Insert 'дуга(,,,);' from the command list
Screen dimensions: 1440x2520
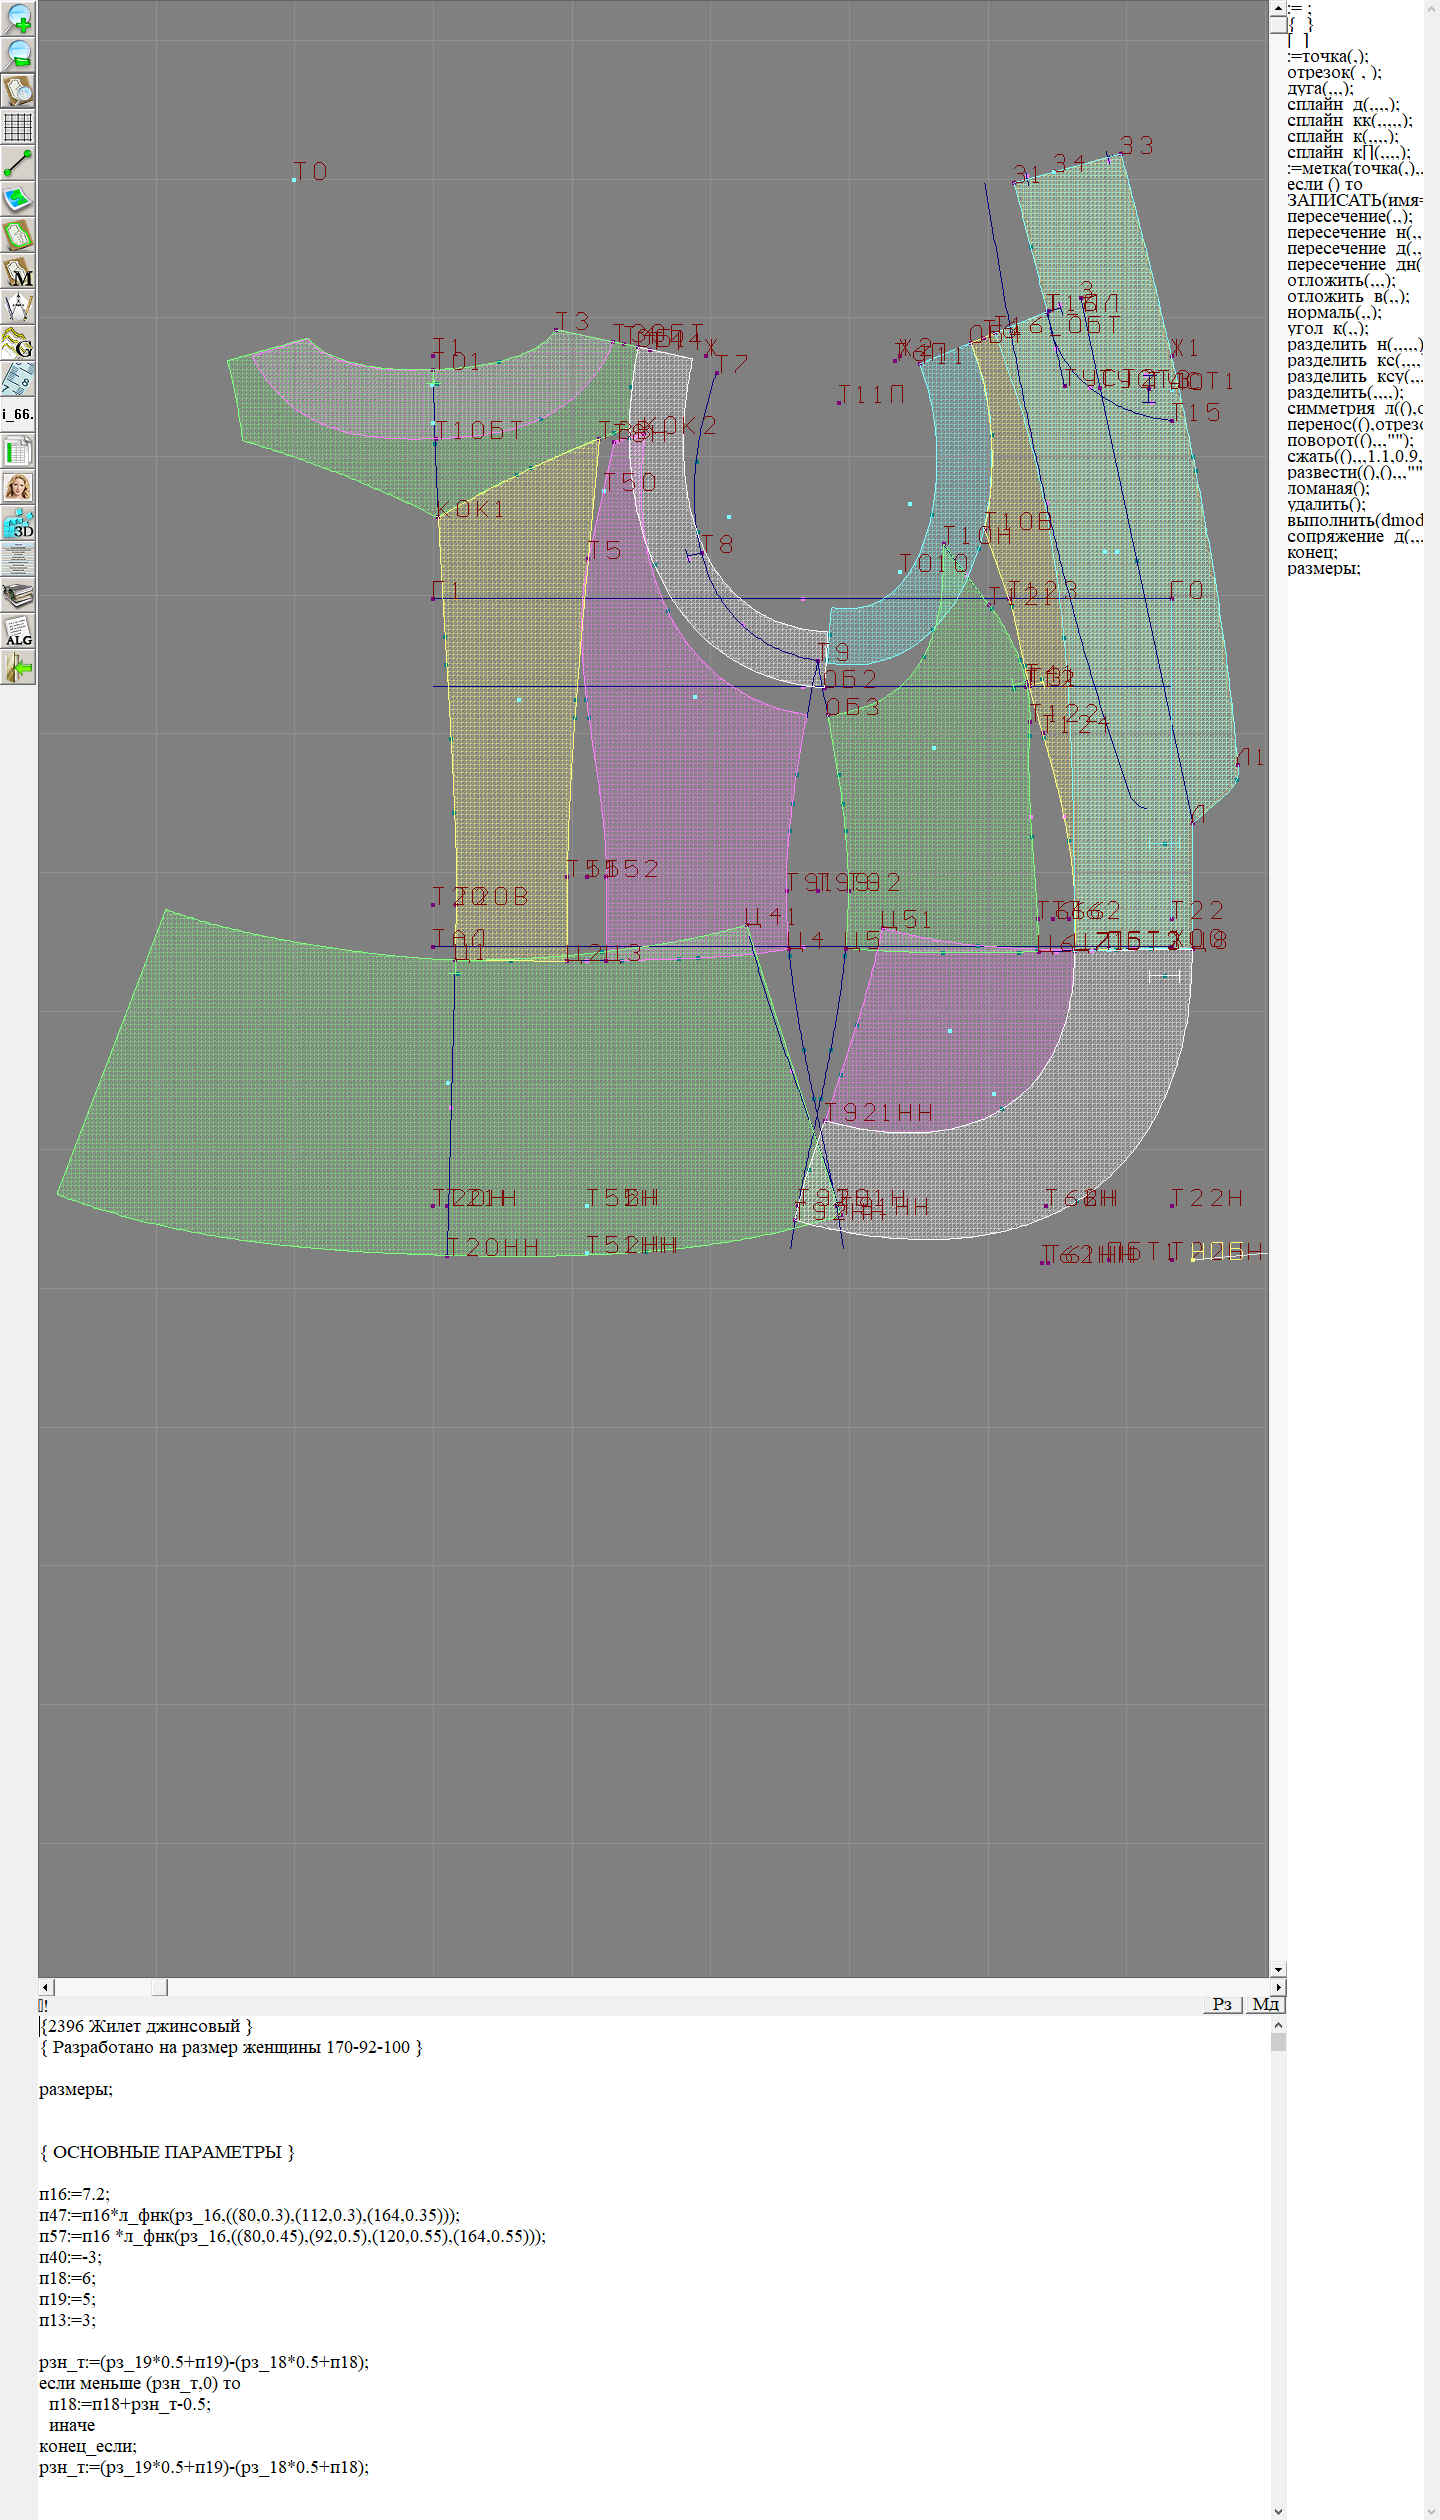point(1320,88)
